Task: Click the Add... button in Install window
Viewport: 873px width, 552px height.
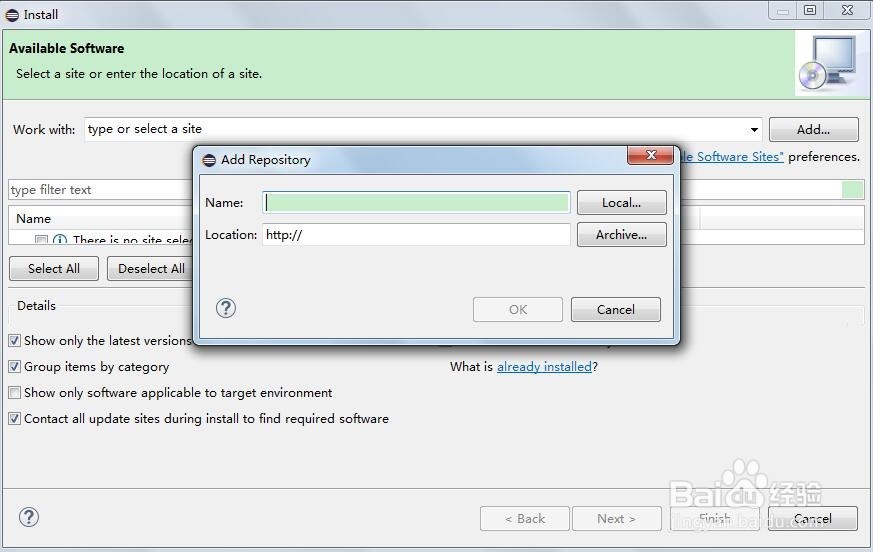Action: [813, 130]
